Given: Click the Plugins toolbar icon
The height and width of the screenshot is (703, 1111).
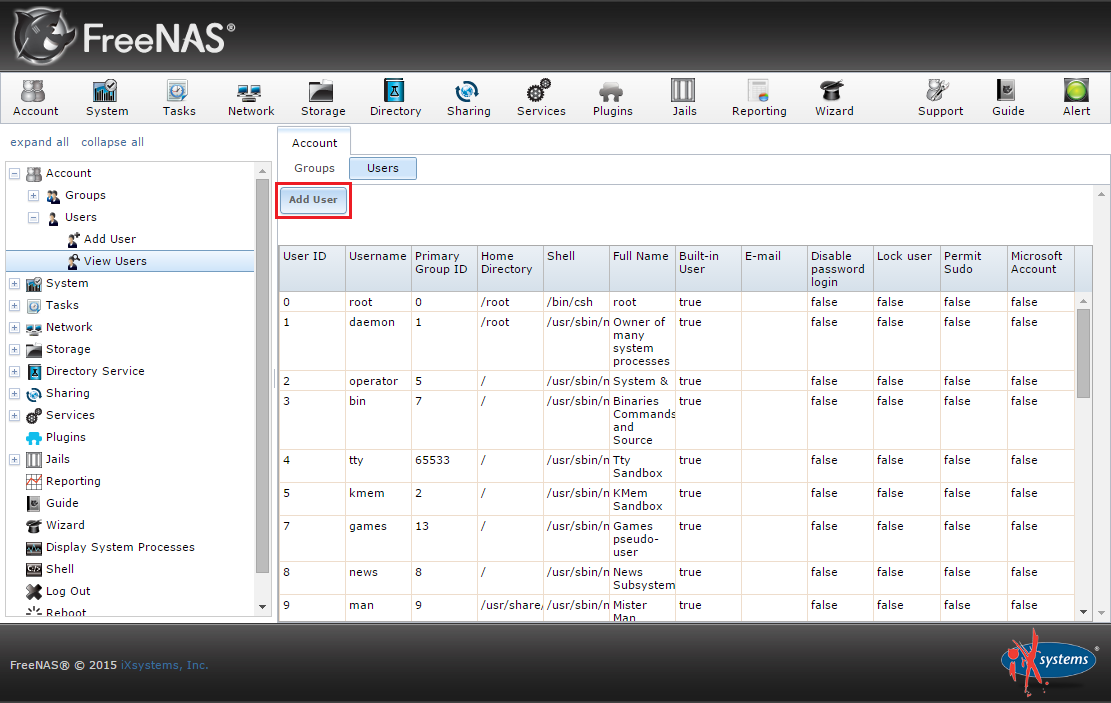Looking at the screenshot, I should [x=612, y=98].
